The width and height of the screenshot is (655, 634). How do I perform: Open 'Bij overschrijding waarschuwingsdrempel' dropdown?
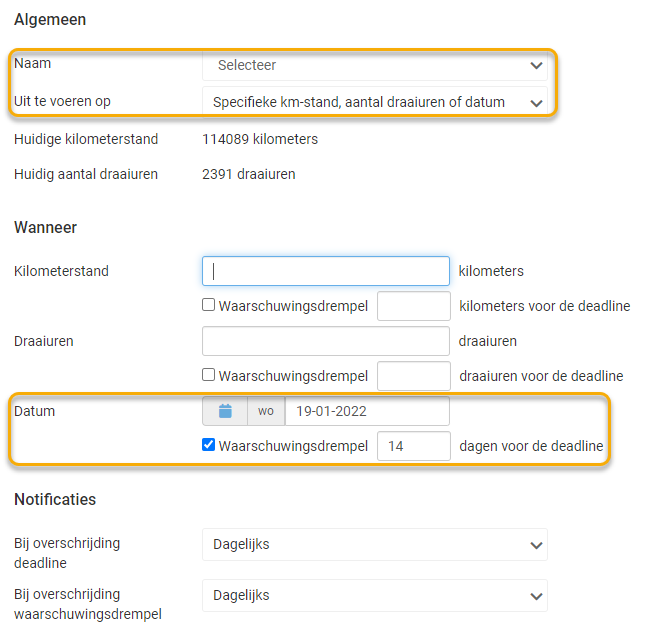[375, 595]
